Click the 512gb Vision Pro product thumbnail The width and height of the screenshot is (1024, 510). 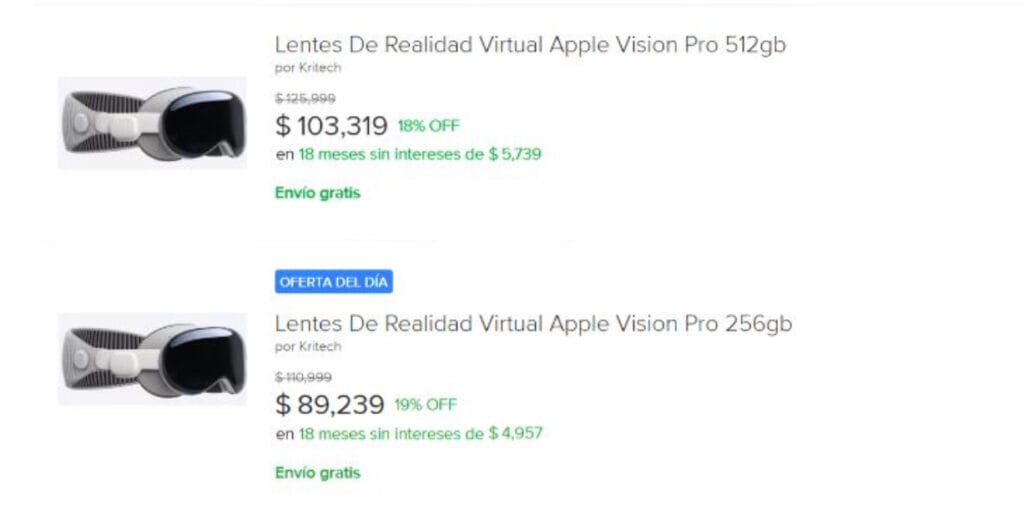click(x=152, y=123)
